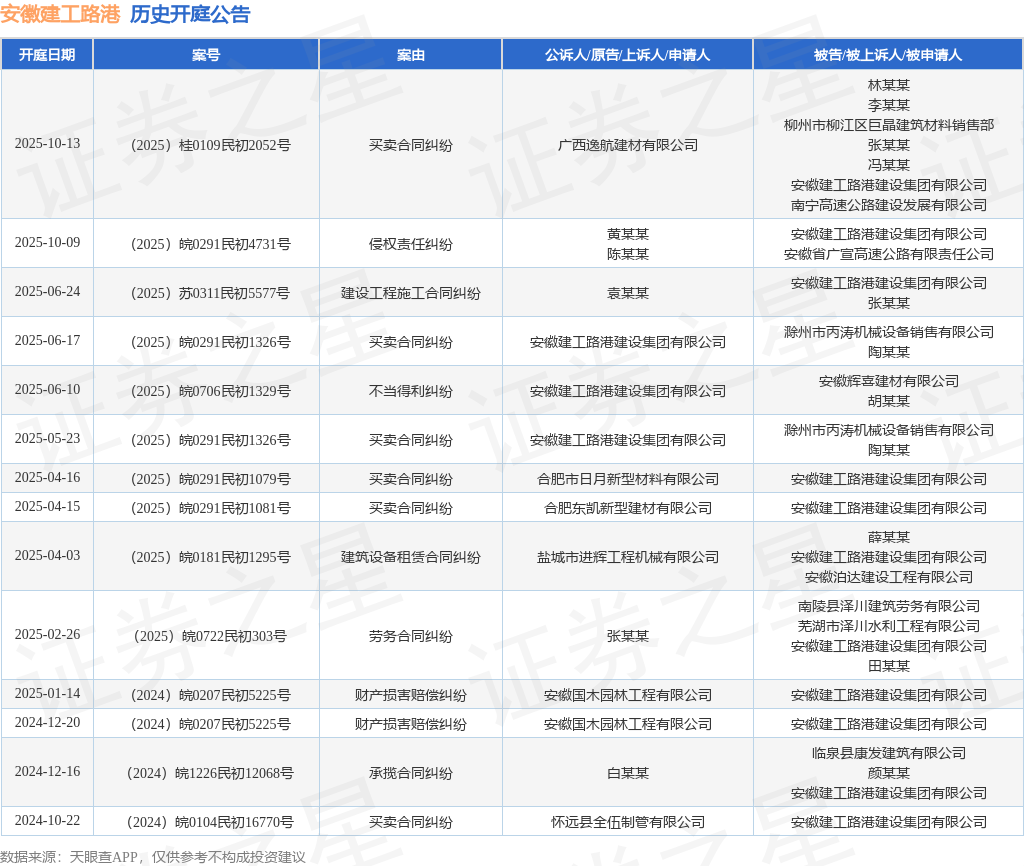1024x866 pixels.
Task: Select date cell 2025-10-09
Action: [x=48, y=242]
